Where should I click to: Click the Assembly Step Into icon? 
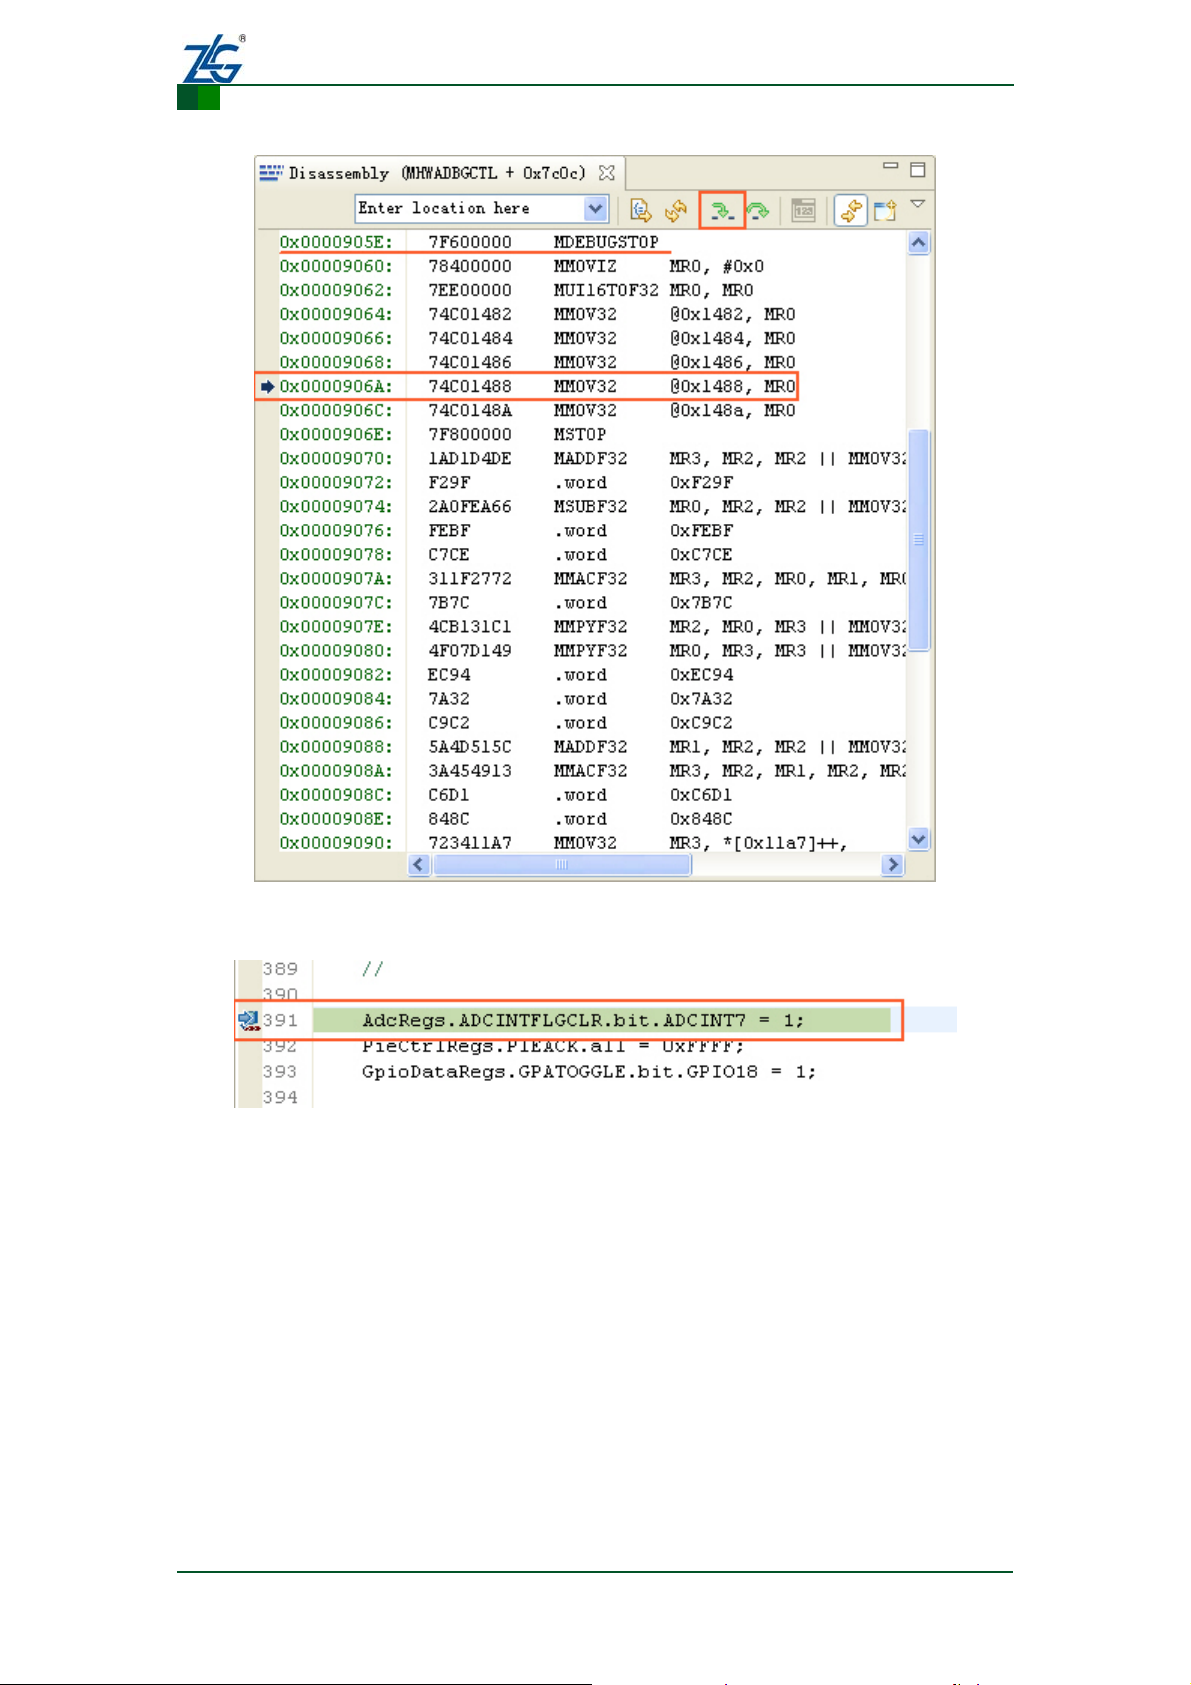721,210
